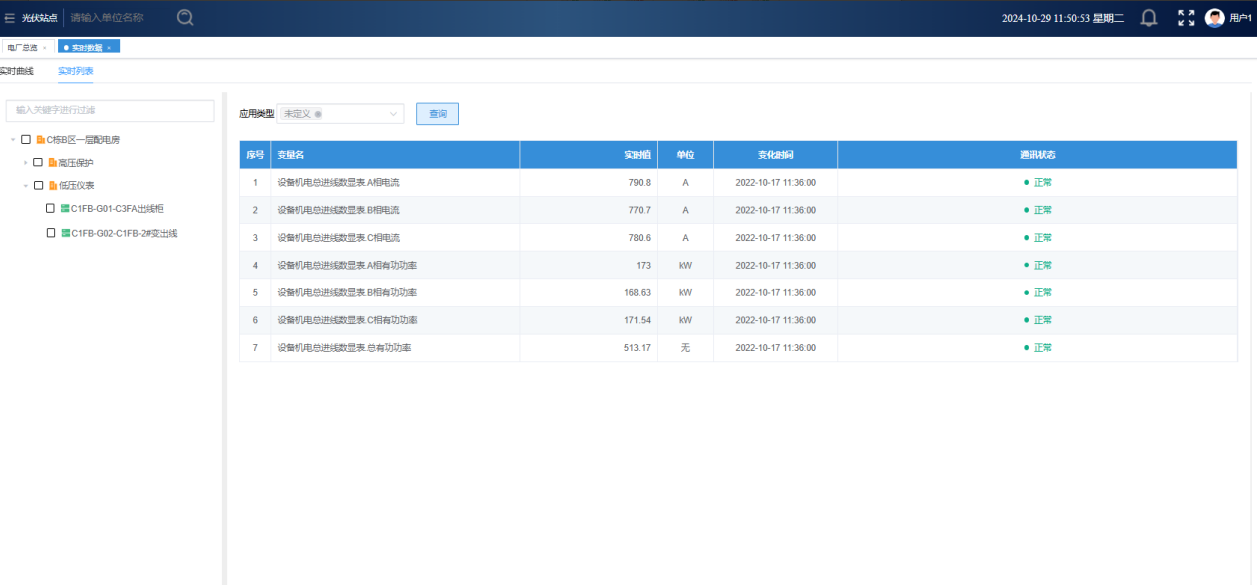The image size is (1257, 585).
Task: Toggle fullscreen mode icon
Action: coord(1186,18)
